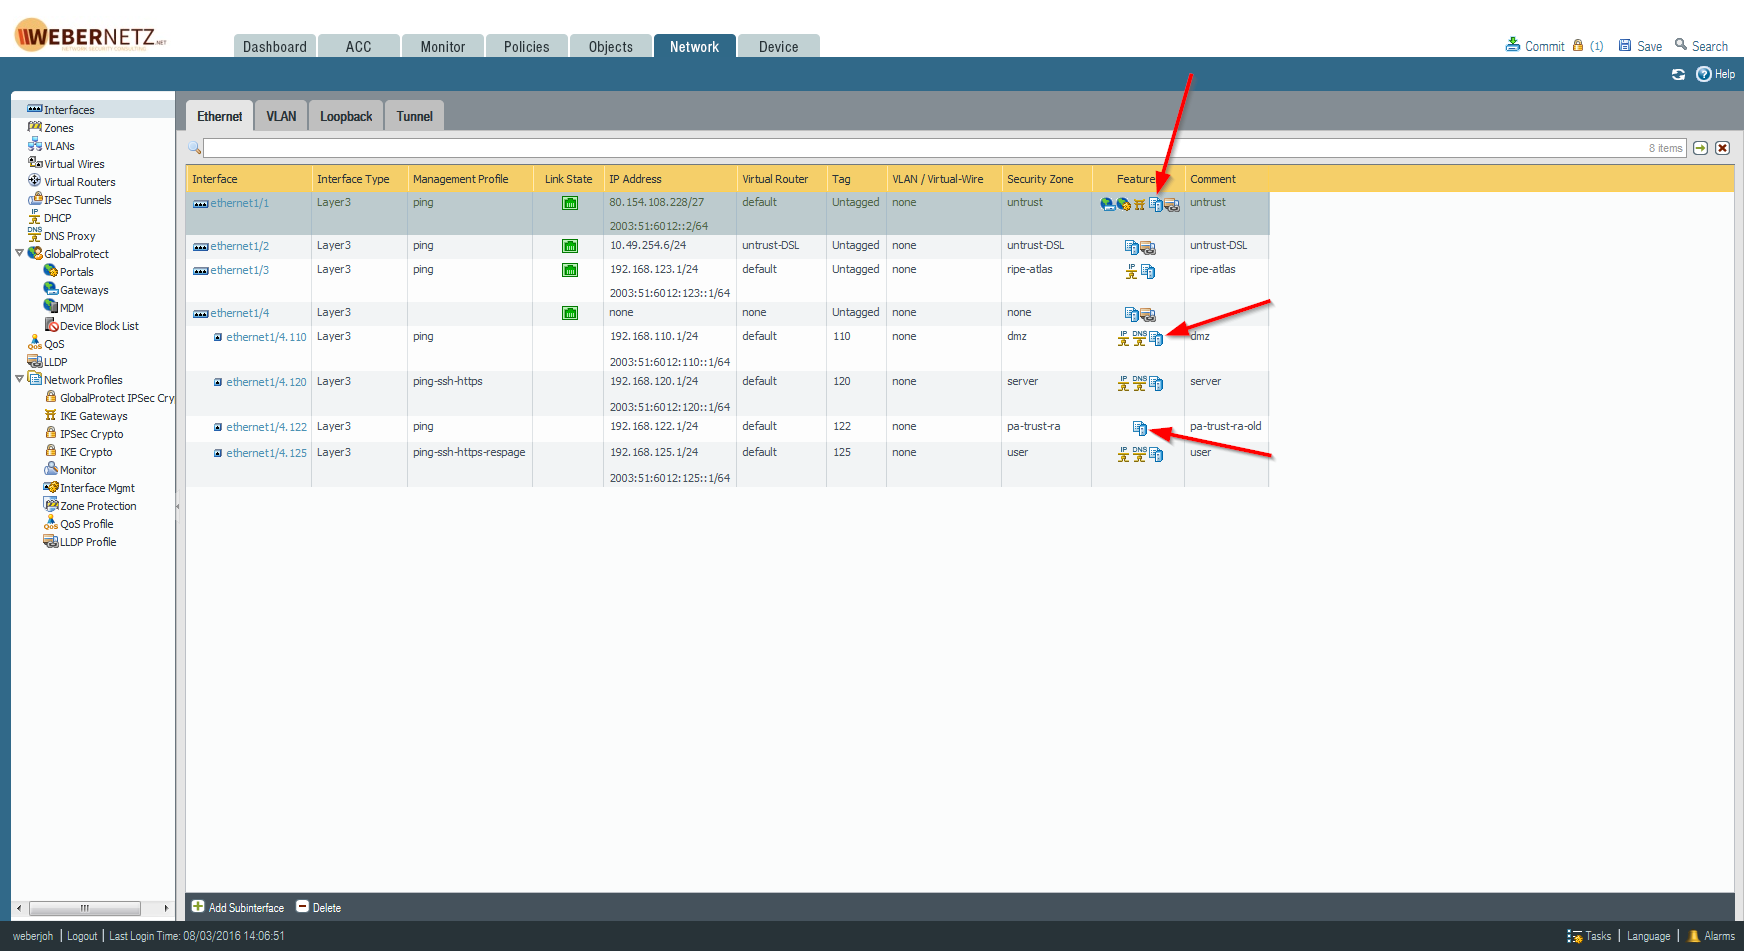Click the IKE gateway torii icon on ethernet1/1
The width and height of the screenshot is (1744, 951).
[x=1140, y=204]
